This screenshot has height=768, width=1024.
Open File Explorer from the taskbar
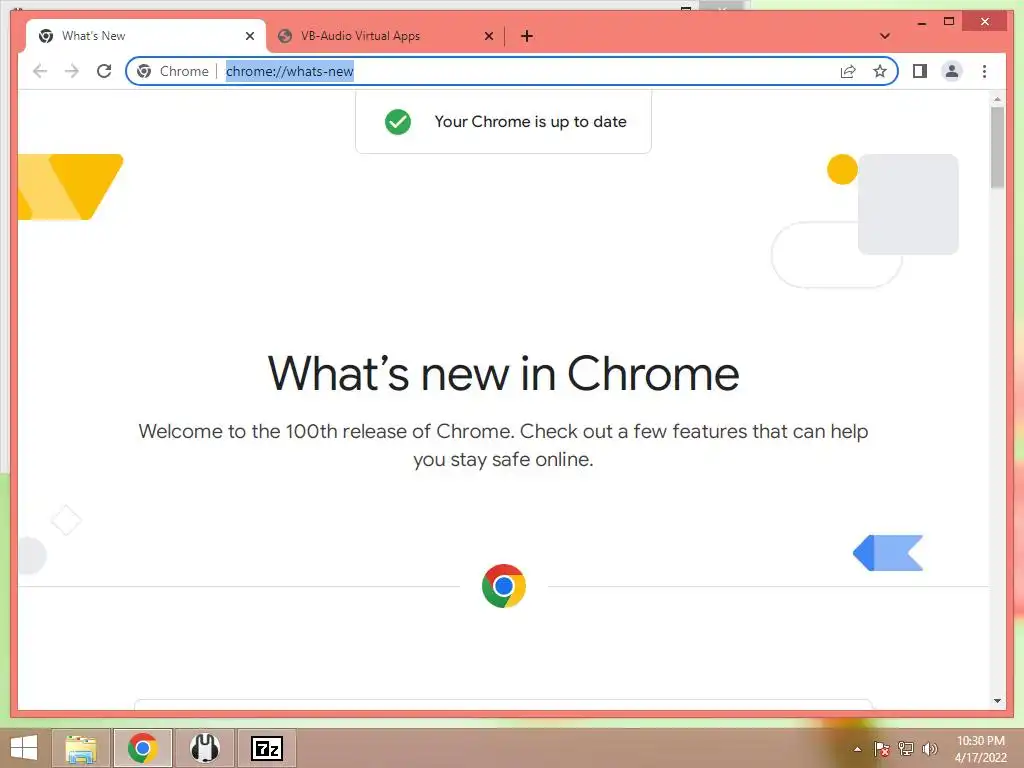pyautogui.click(x=81, y=748)
